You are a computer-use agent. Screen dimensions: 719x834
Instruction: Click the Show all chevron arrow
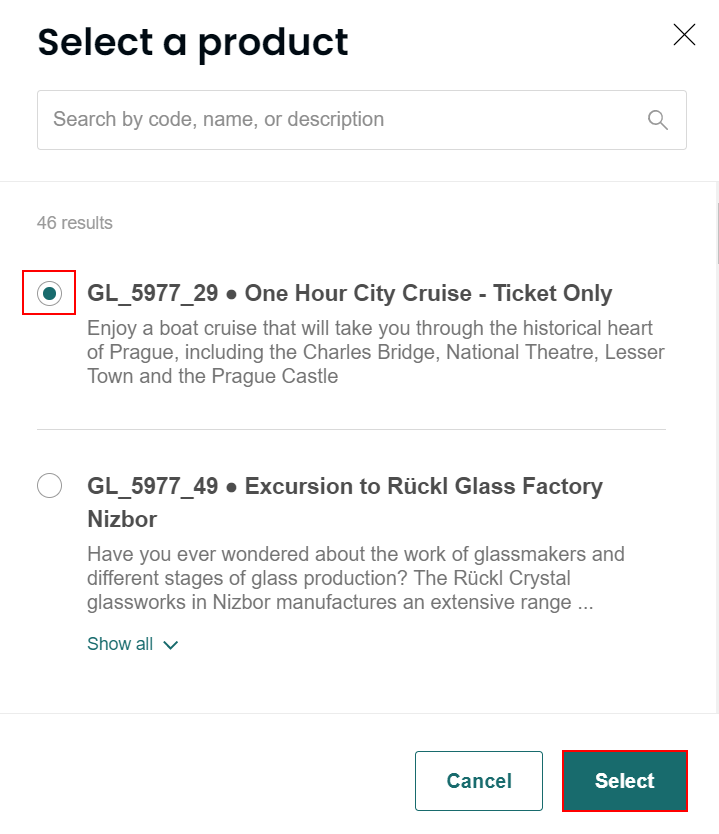(170, 645)
